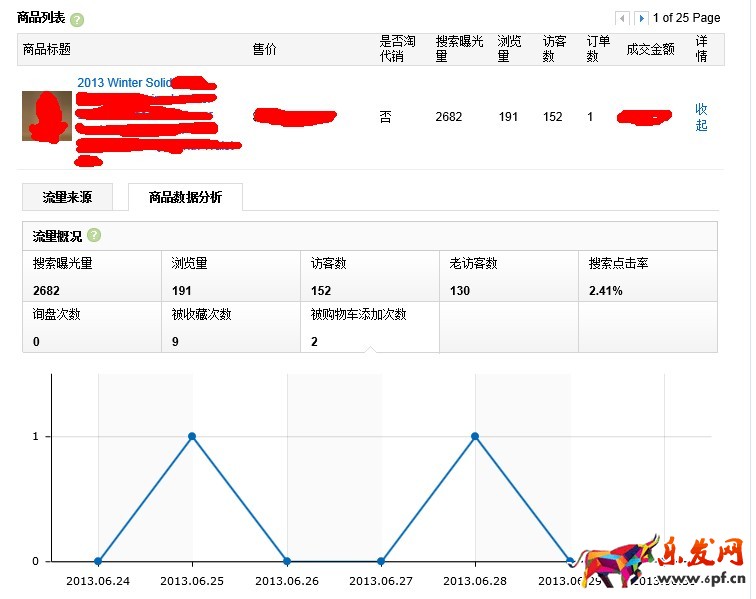Click 订单数 column header
Image resolution: width=756 pixels, height=599 pixels.
598,49
